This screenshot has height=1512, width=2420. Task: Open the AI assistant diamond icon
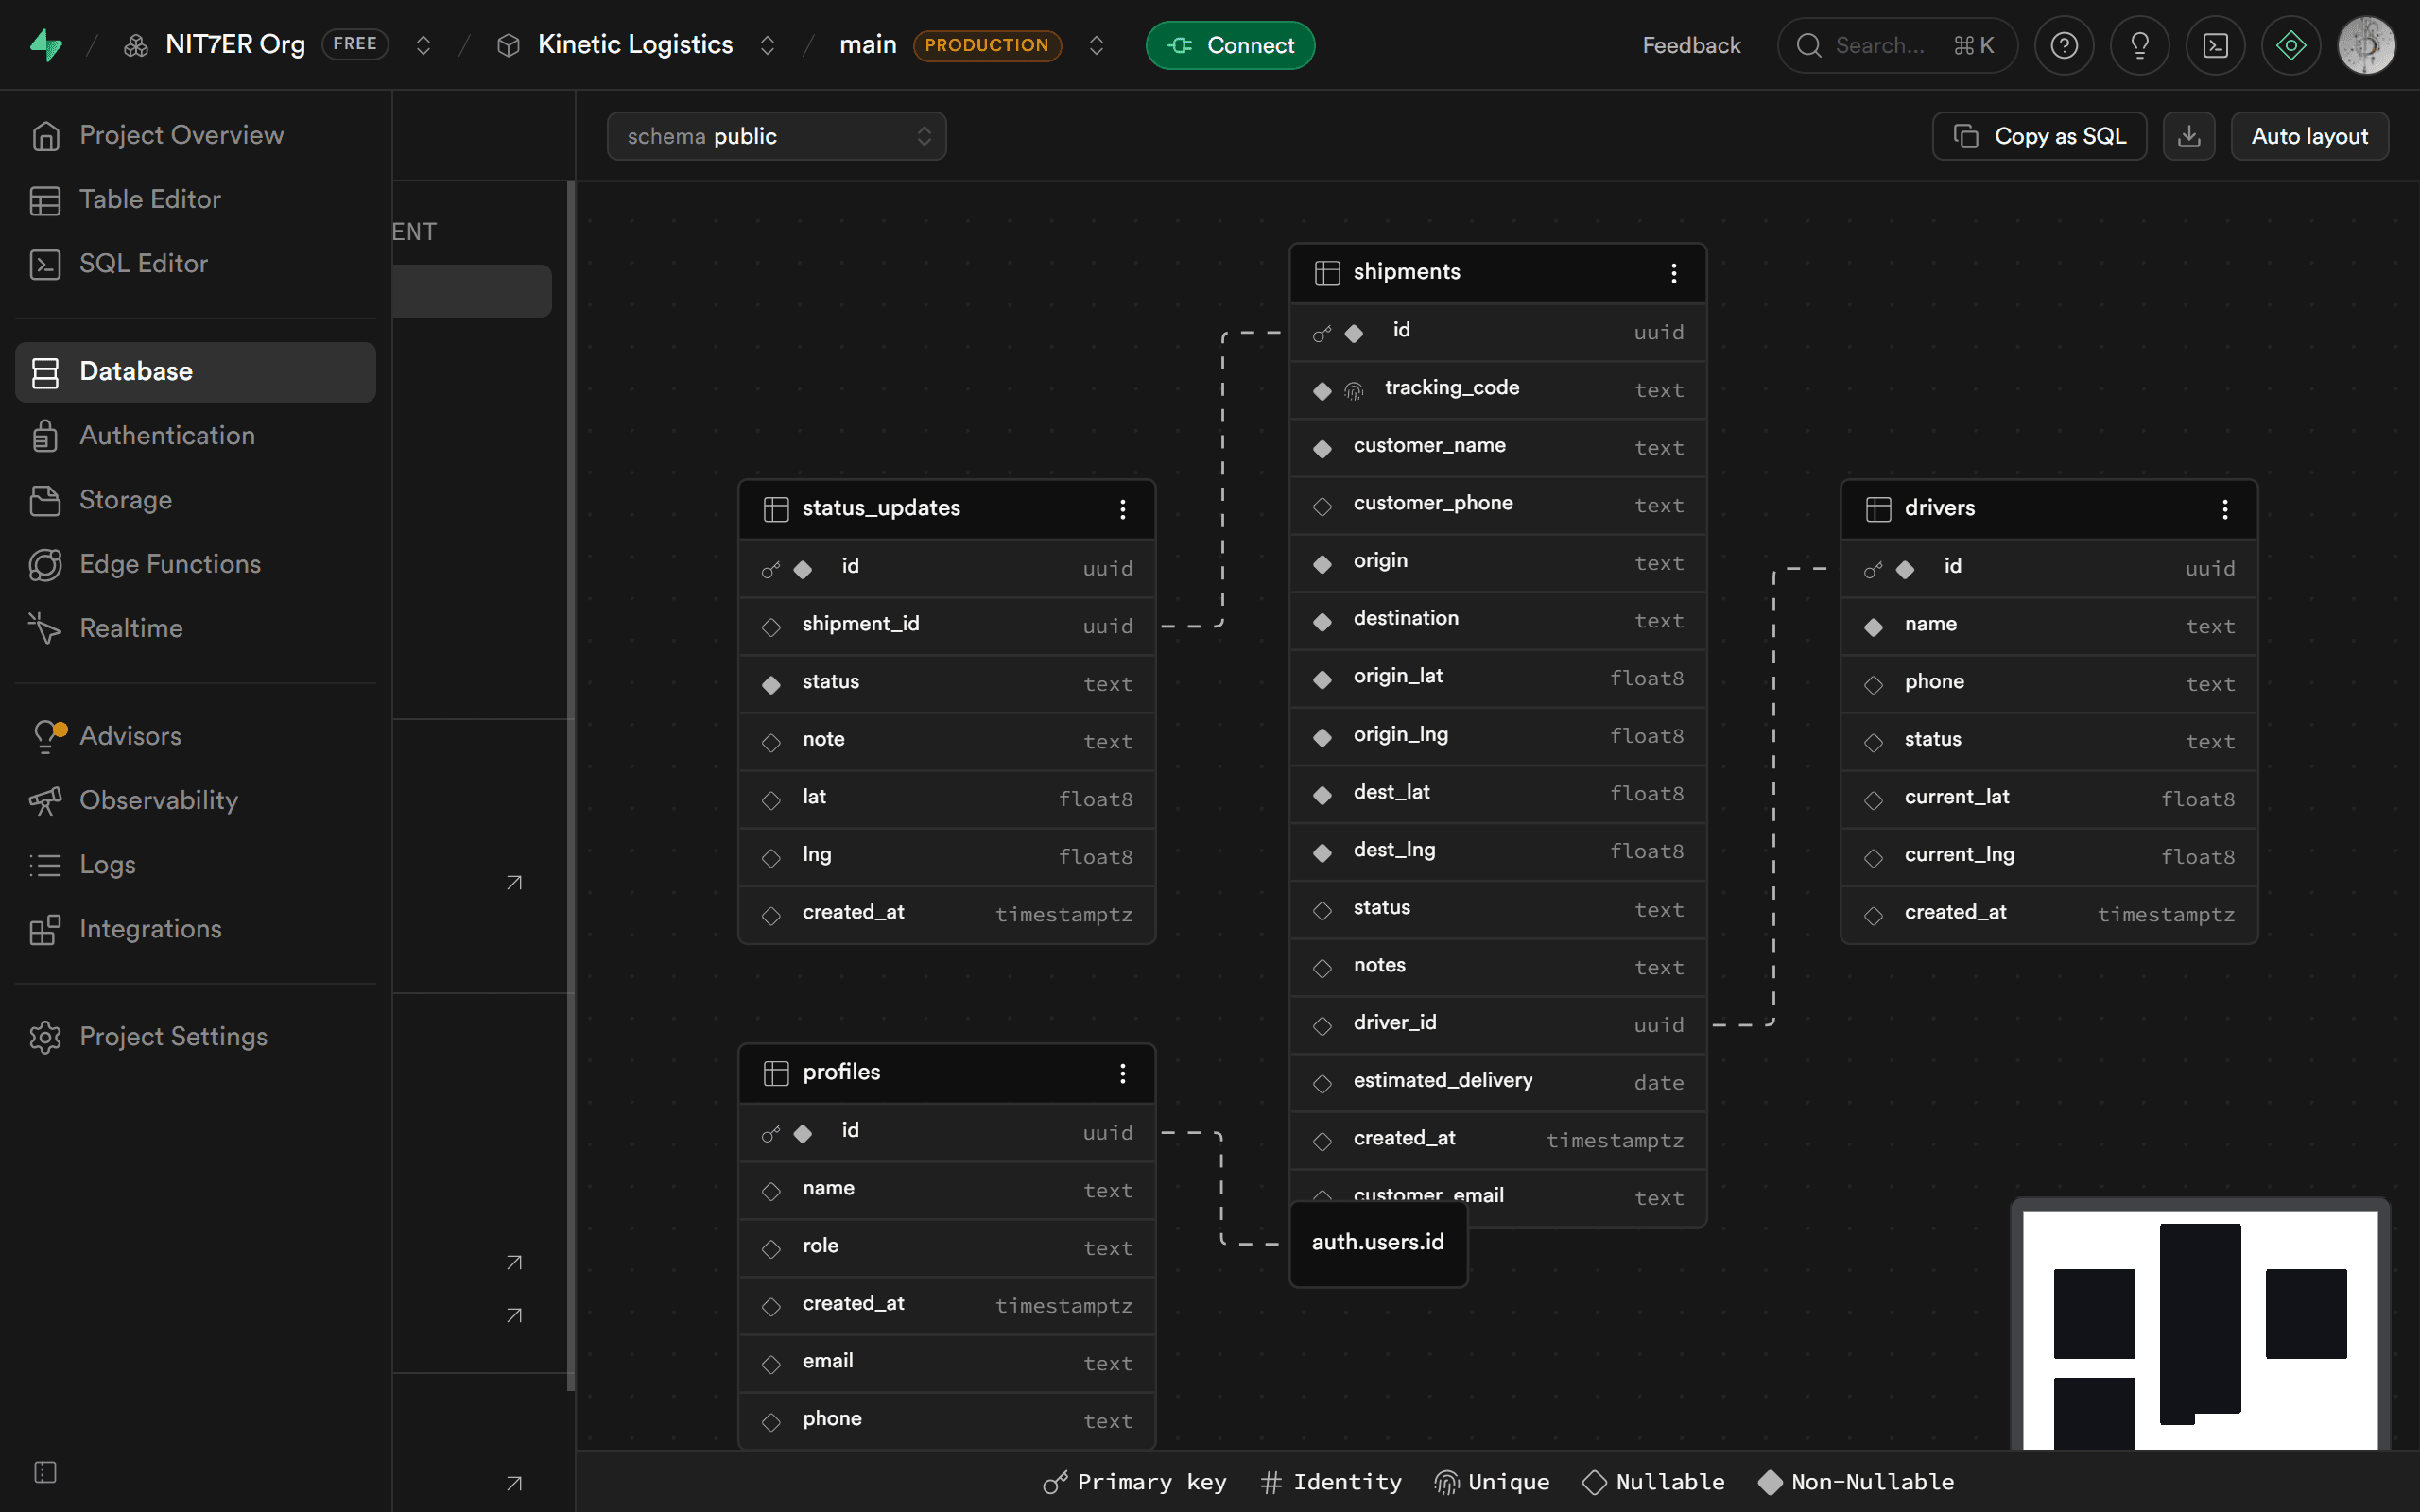tap(2291, 45)
